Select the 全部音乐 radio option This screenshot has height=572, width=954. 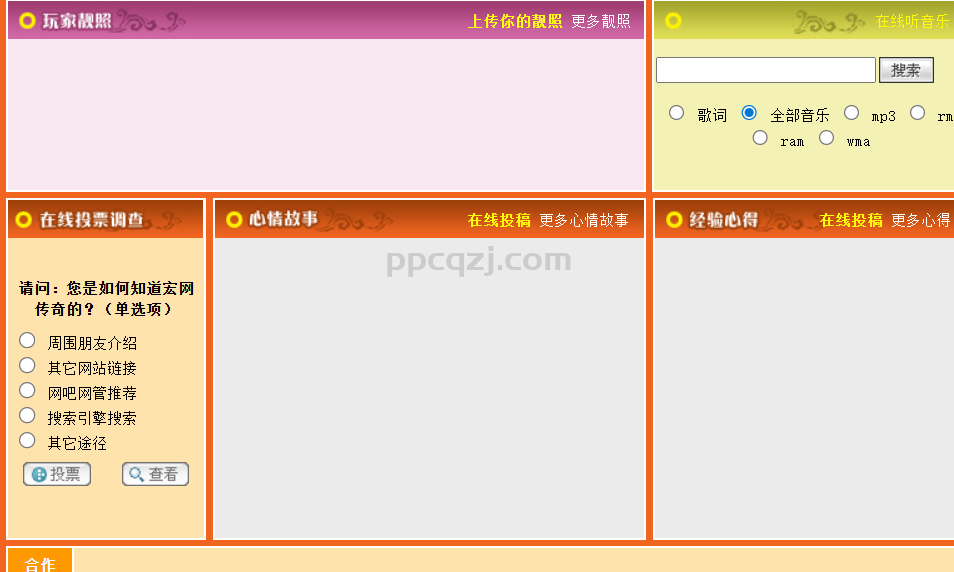(749, 113)
